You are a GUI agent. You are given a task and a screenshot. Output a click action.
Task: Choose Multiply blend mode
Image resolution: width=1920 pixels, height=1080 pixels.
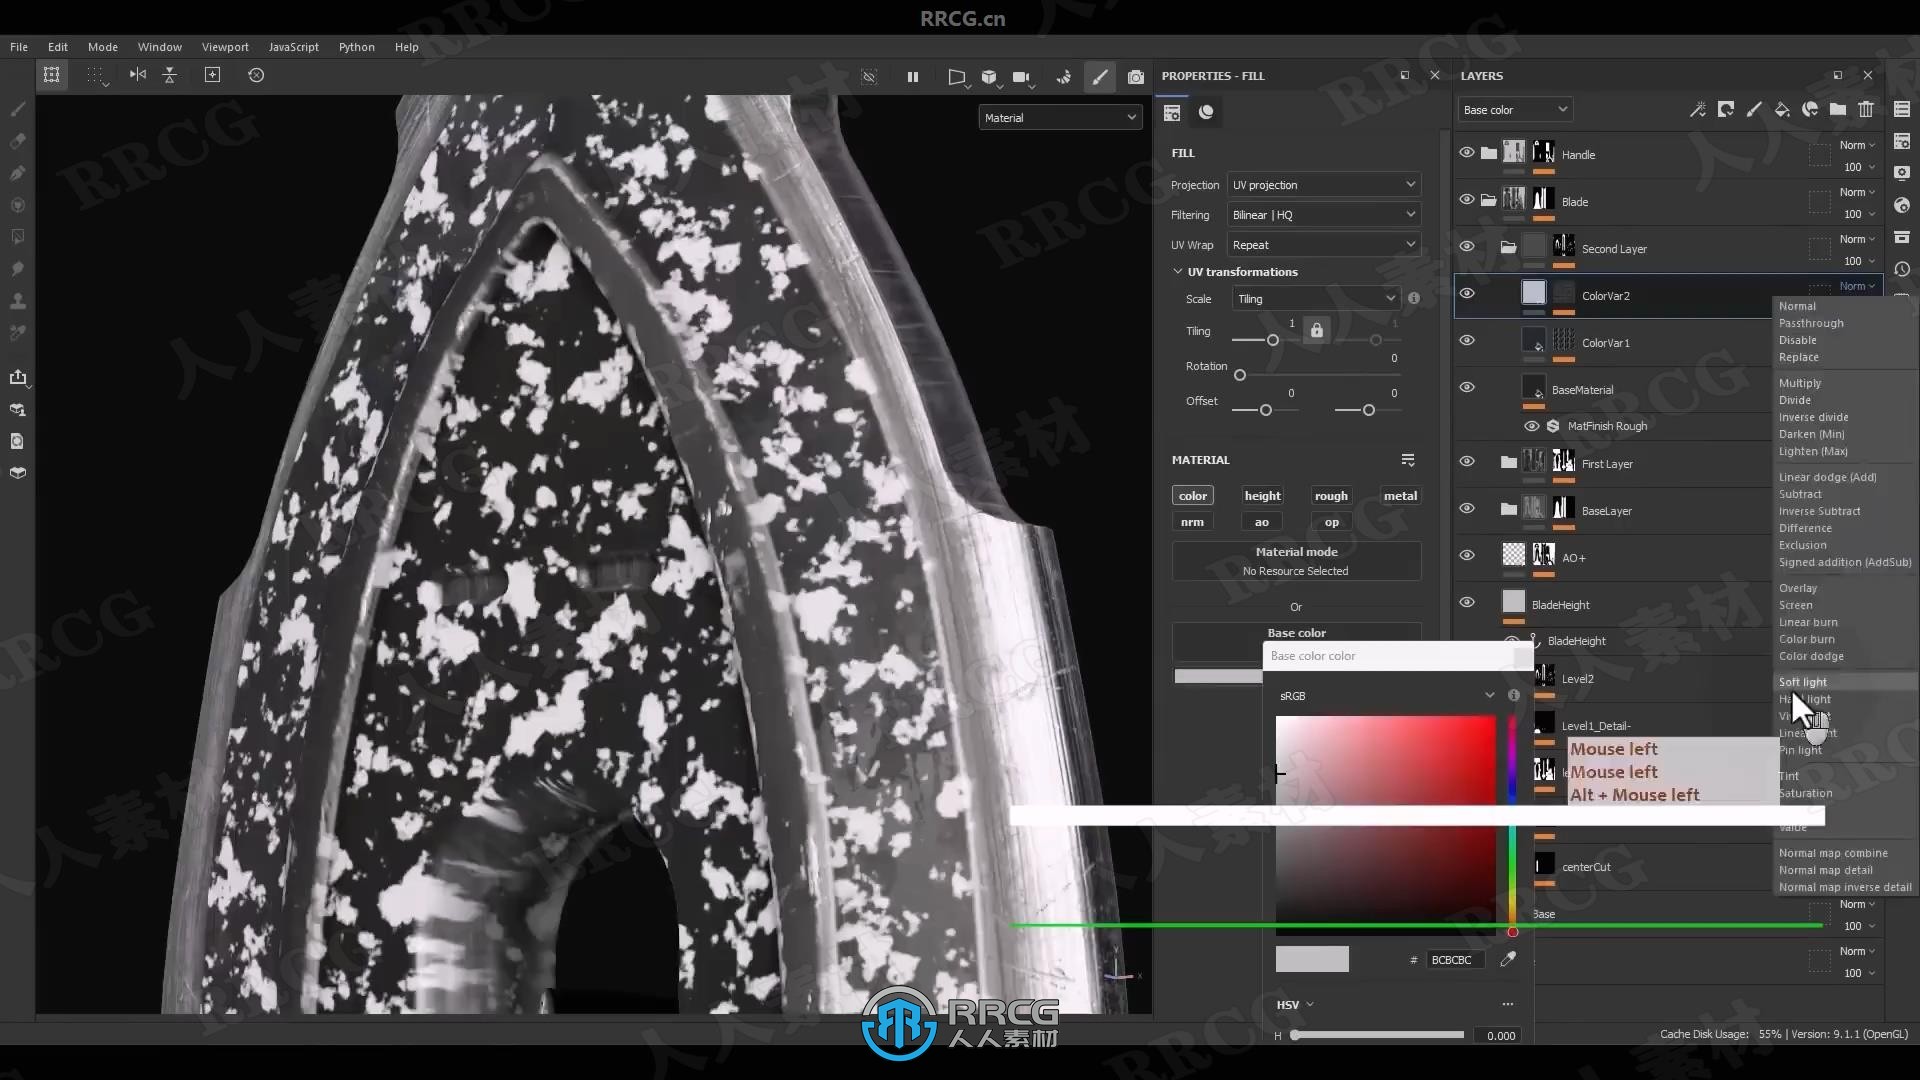(1799, 383)
